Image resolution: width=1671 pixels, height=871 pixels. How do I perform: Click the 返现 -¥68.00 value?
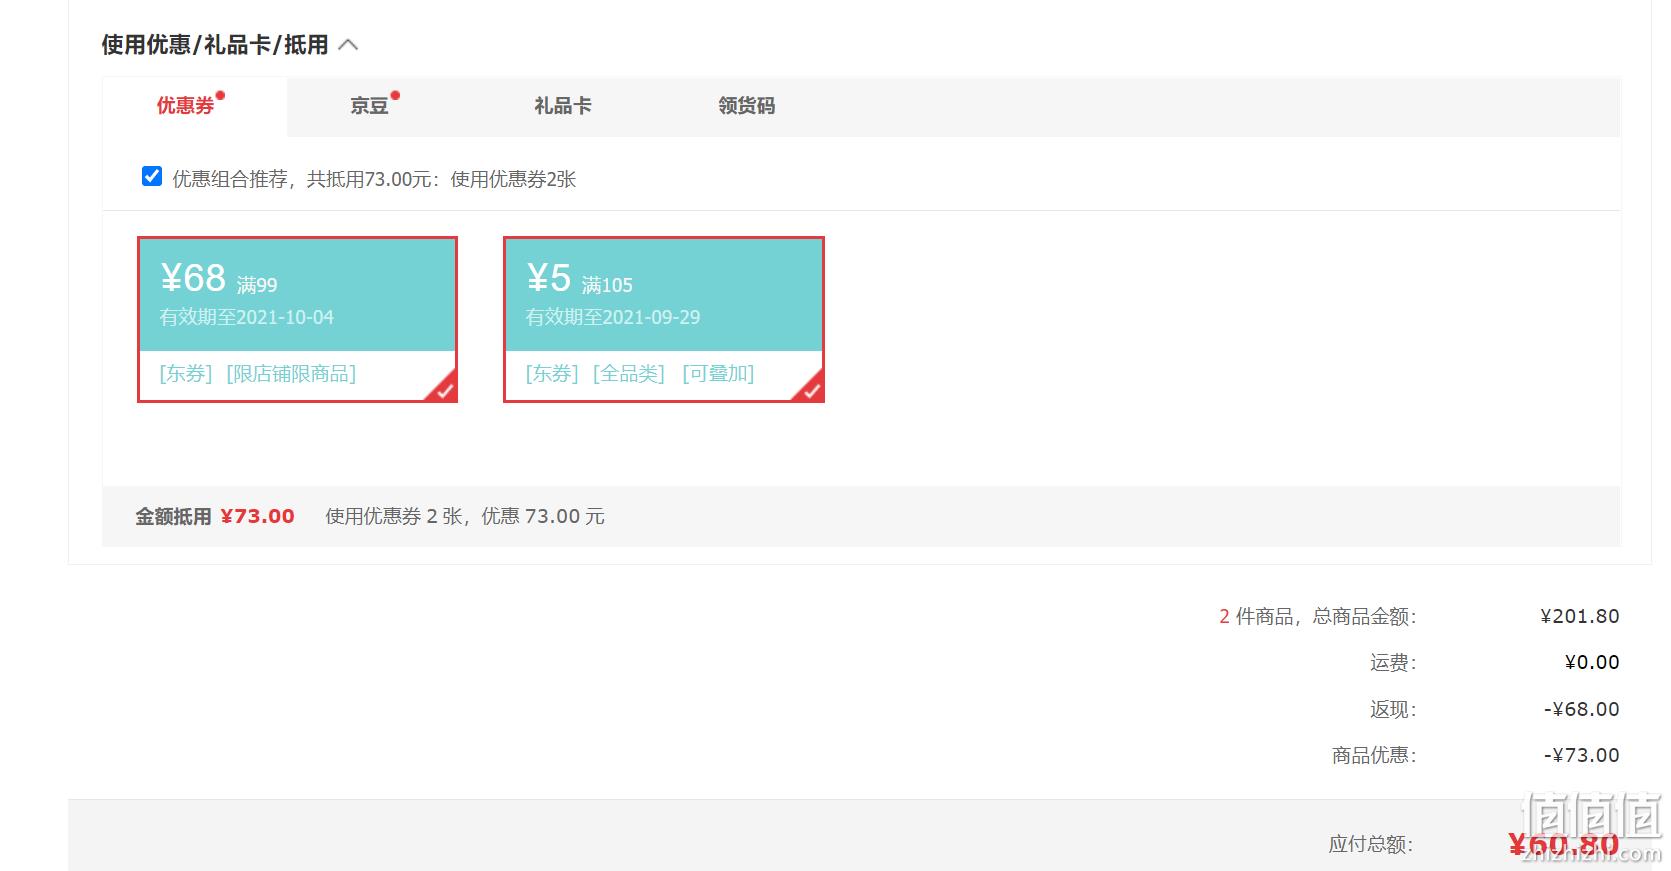pyautogui.click(x=1582, y=710)
